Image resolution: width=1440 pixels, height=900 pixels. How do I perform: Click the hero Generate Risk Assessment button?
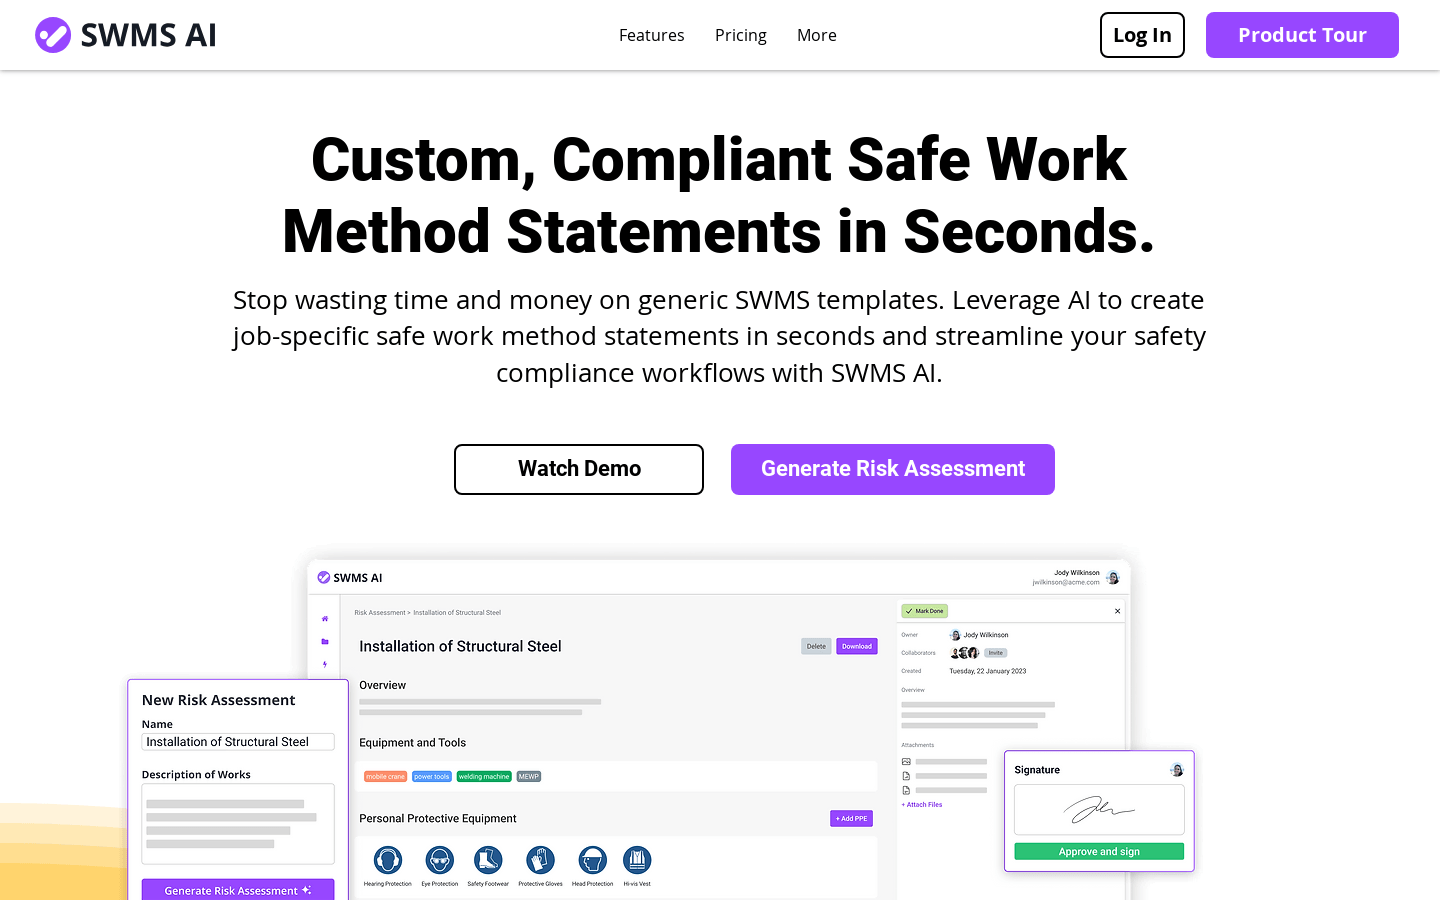(893, 469)
